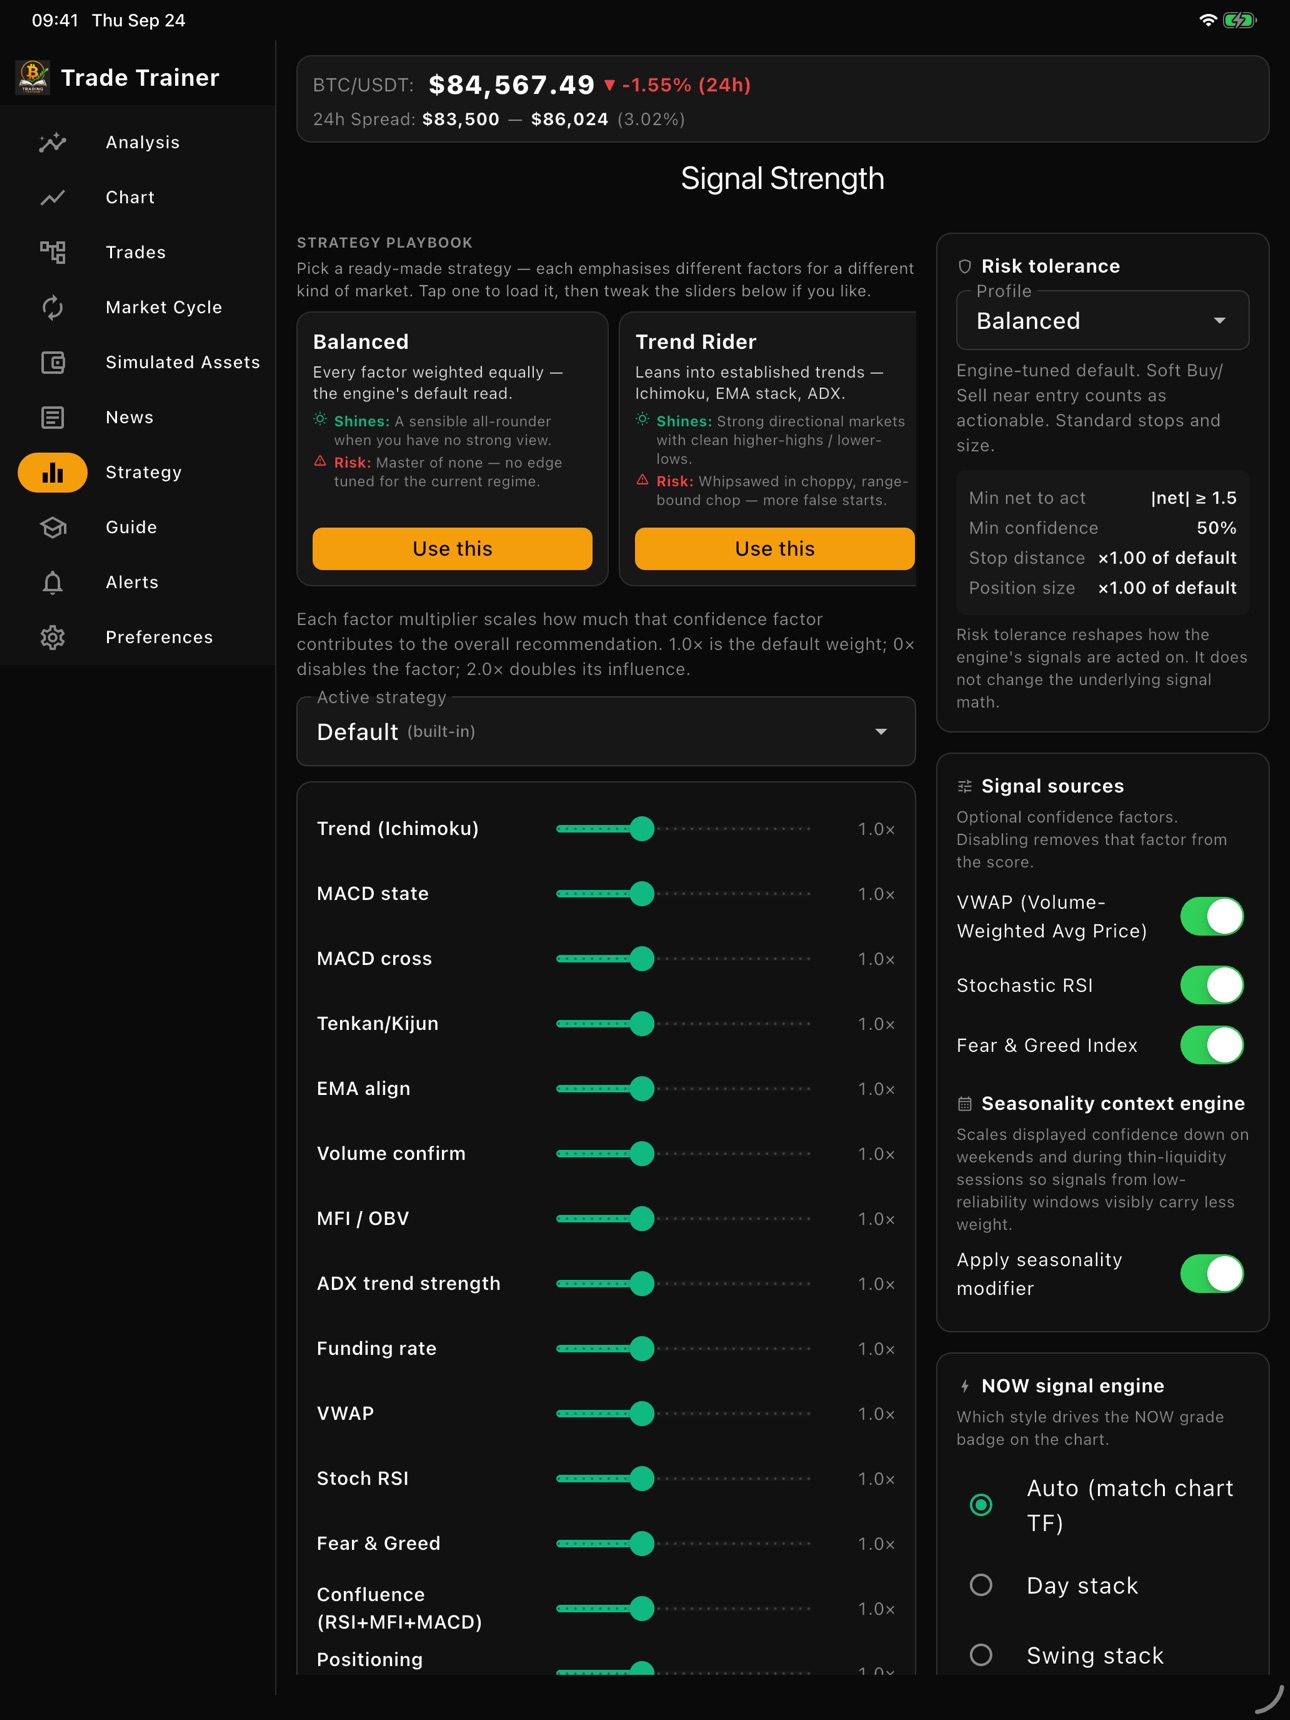Image resolution: width=1290 pixels, height=1720 pixels.
Task: Disable Apply seasonality modifier switch
Action: click(x=1212, y=1275)
